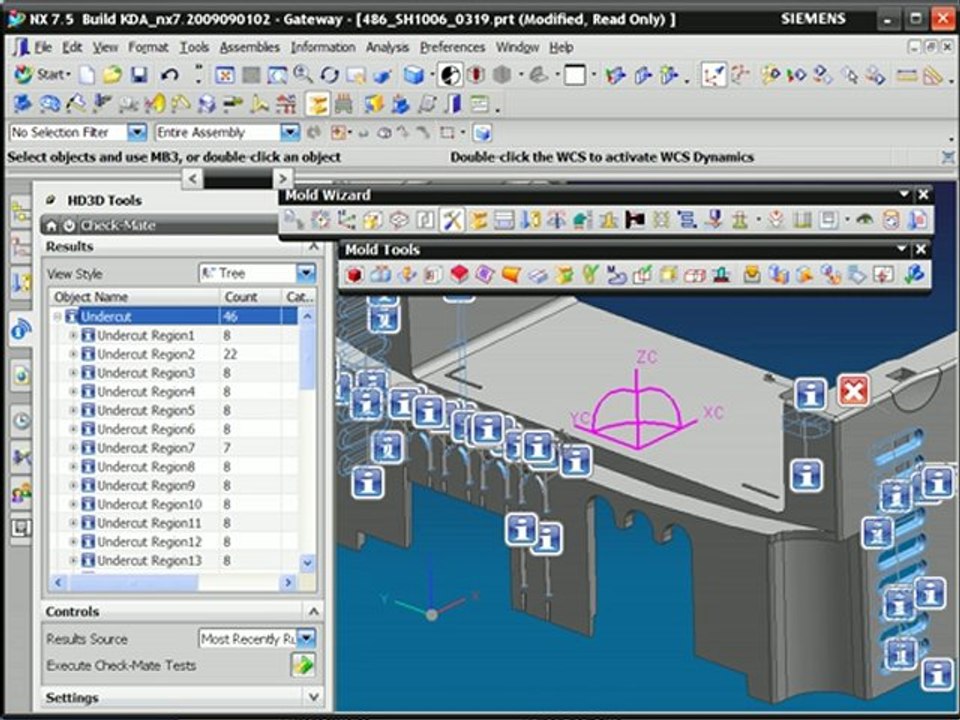Screen dimensions: 960x720
Task: Expand the Undercut Region1 node
Action: (x=73, y=336)
